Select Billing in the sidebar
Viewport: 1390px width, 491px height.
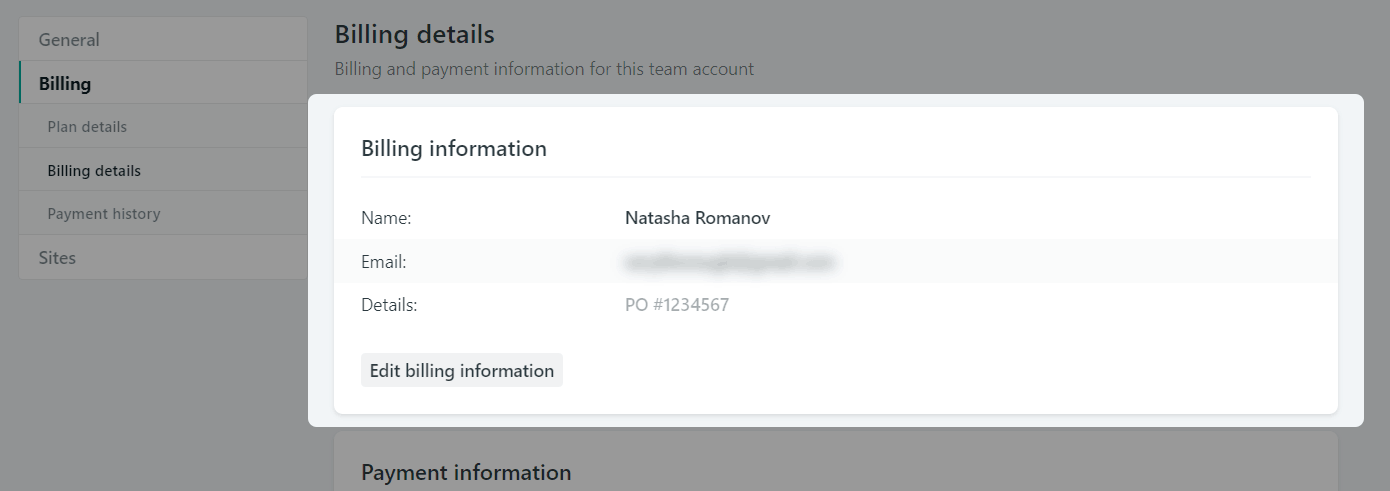pos(65,84)
